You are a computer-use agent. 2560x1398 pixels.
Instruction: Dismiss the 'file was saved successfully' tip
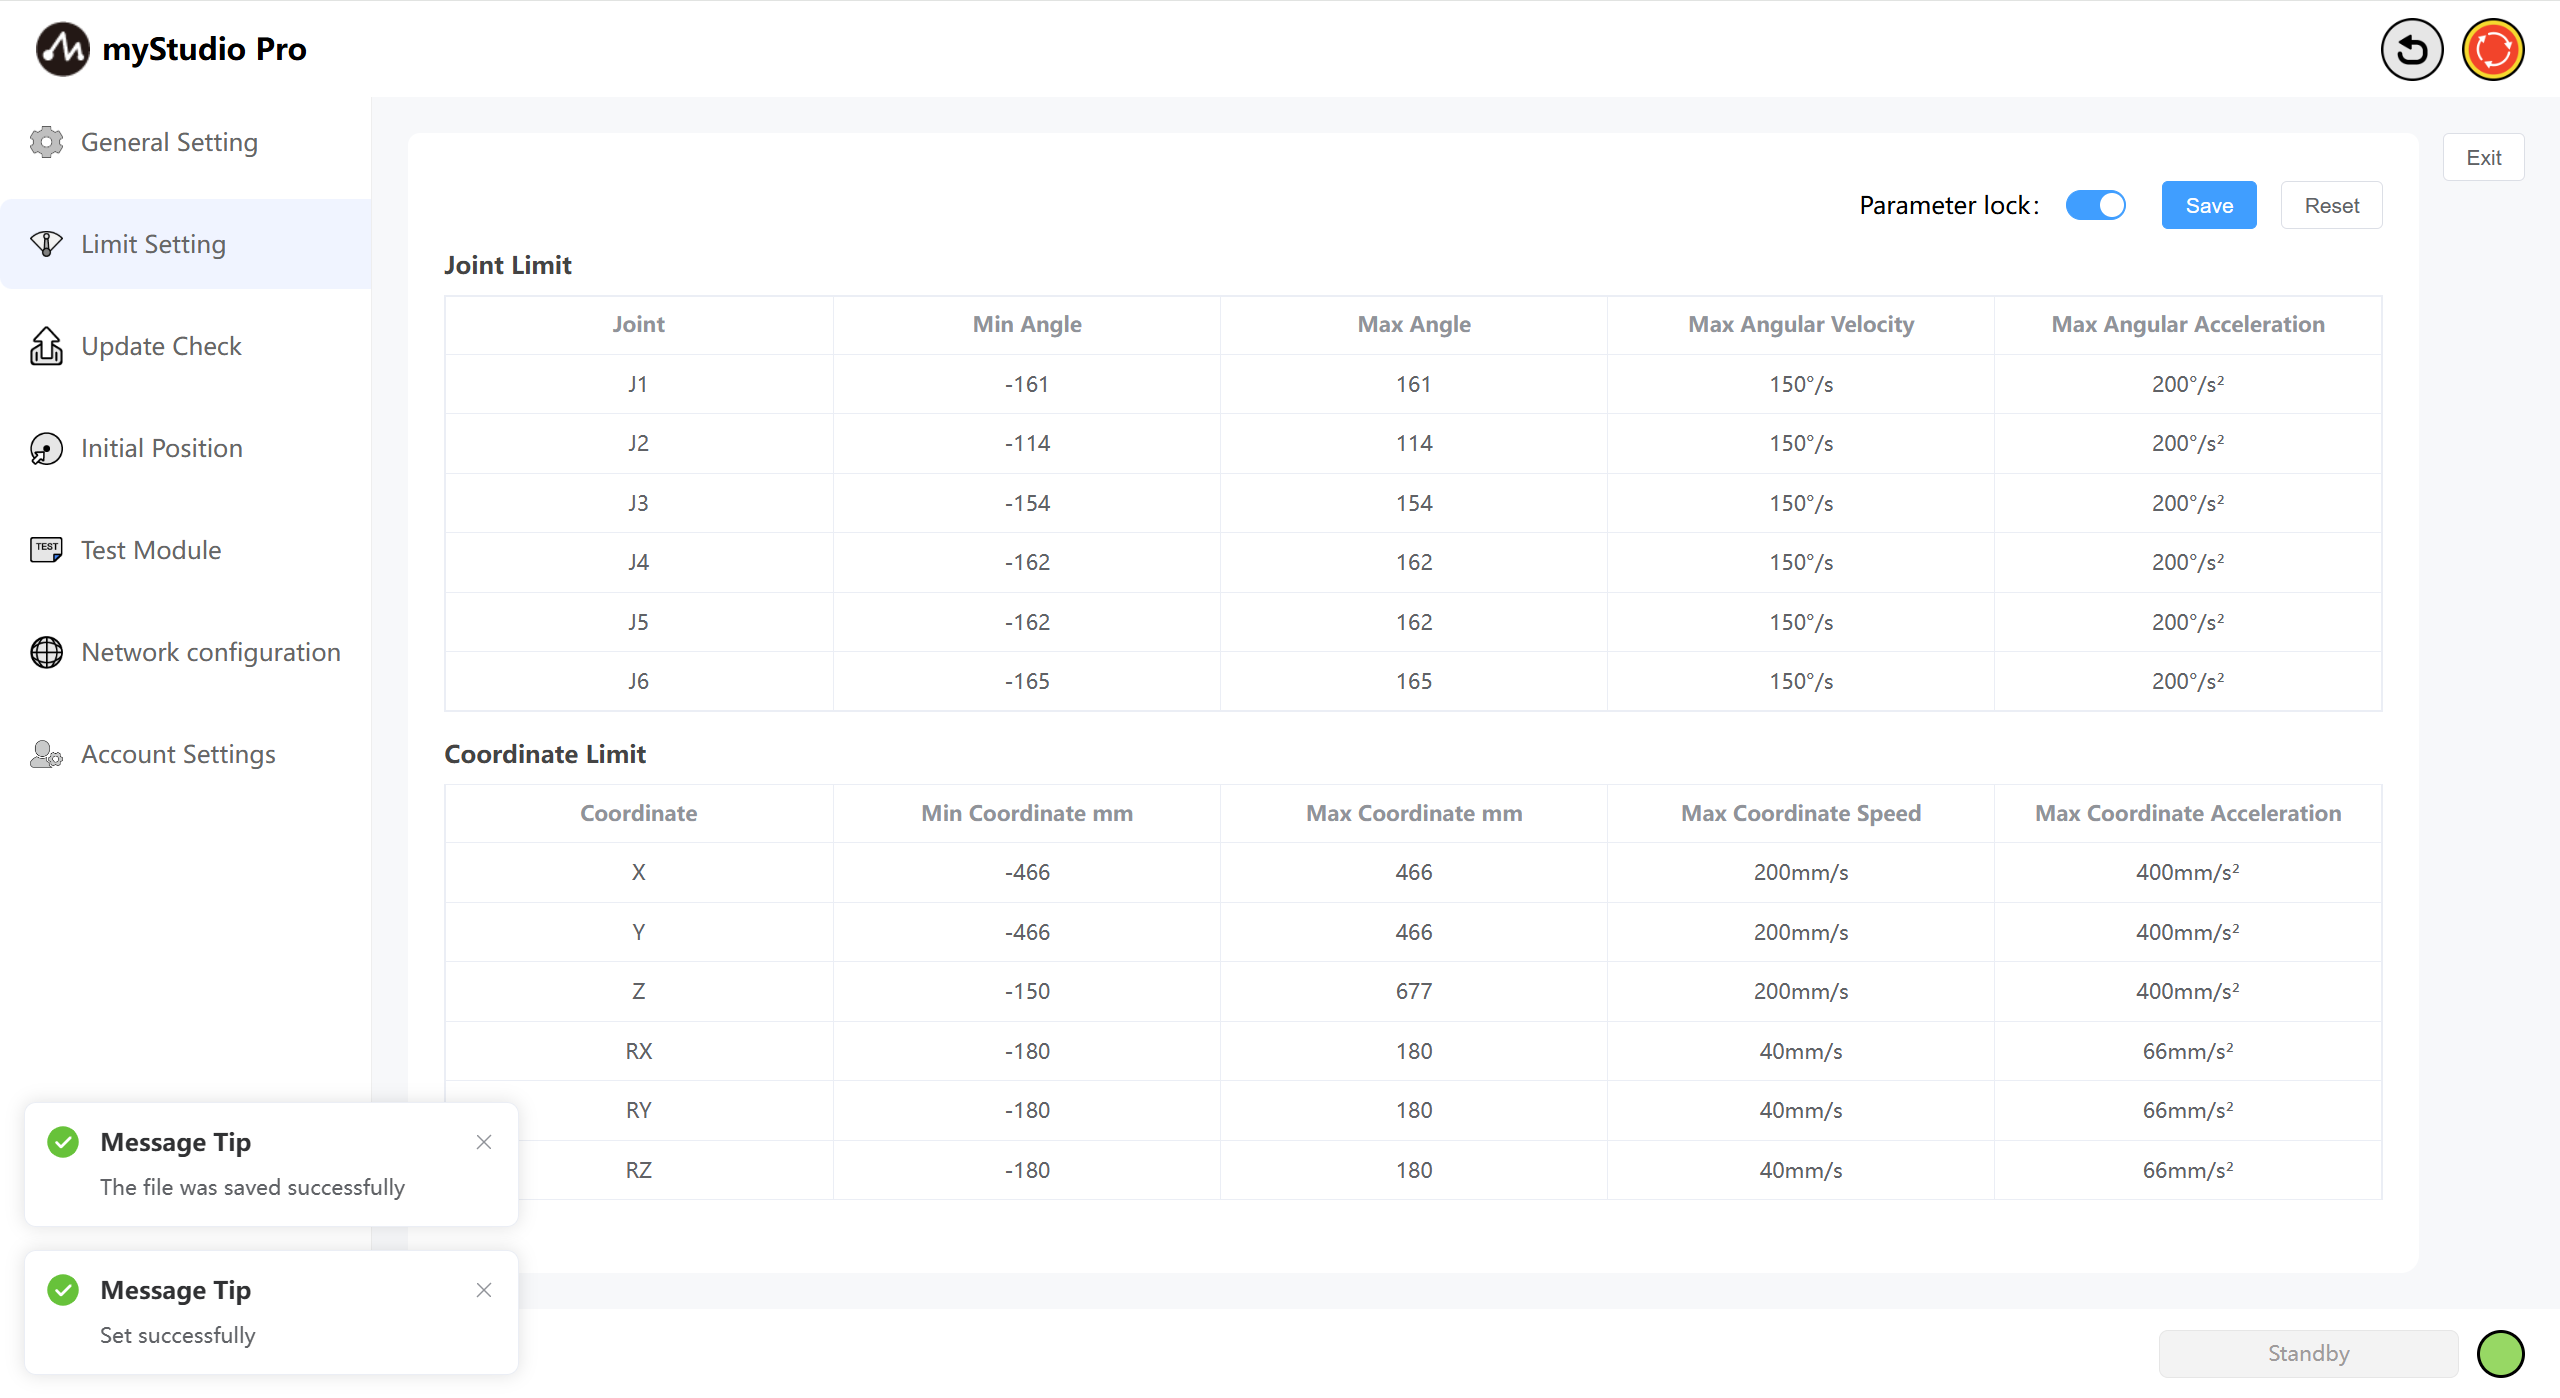(484, 1142)
